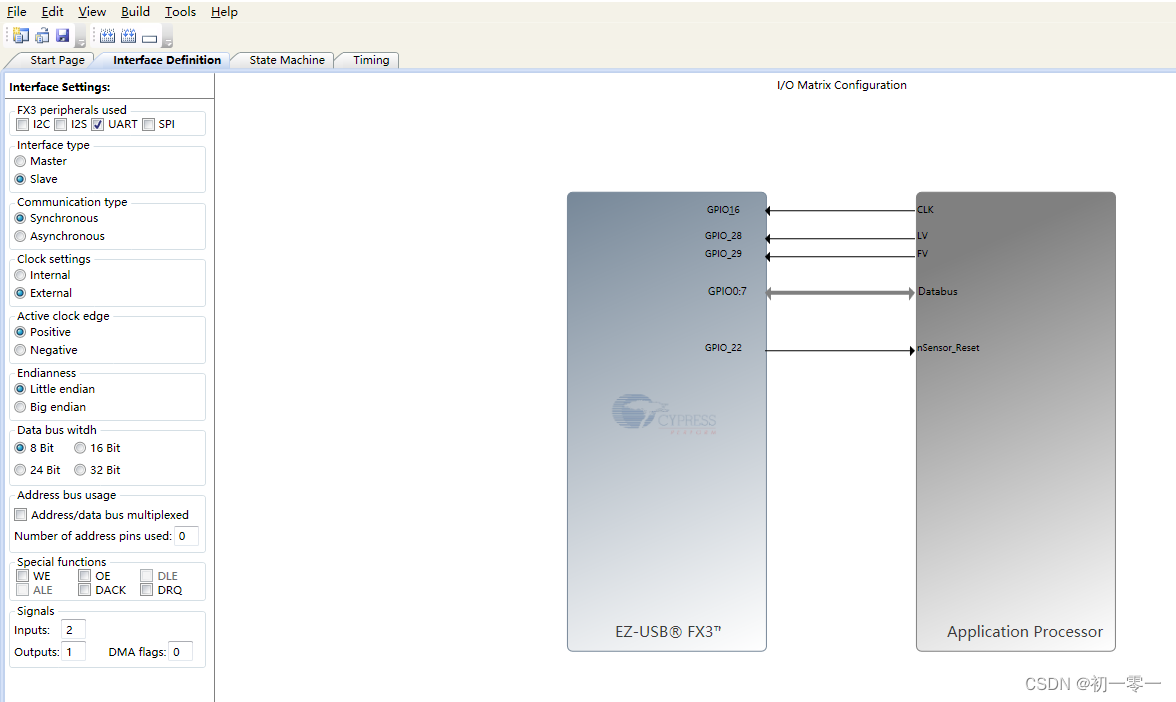Open the Build menu
The image size is (1176, 702).
(135, 11)
